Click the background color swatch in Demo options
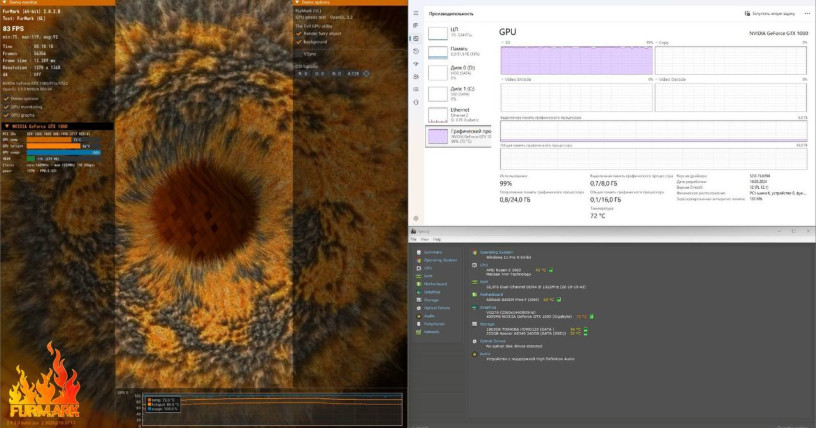Image resolution: width=816 pixels, height=428 pixels. pos(365,73)
